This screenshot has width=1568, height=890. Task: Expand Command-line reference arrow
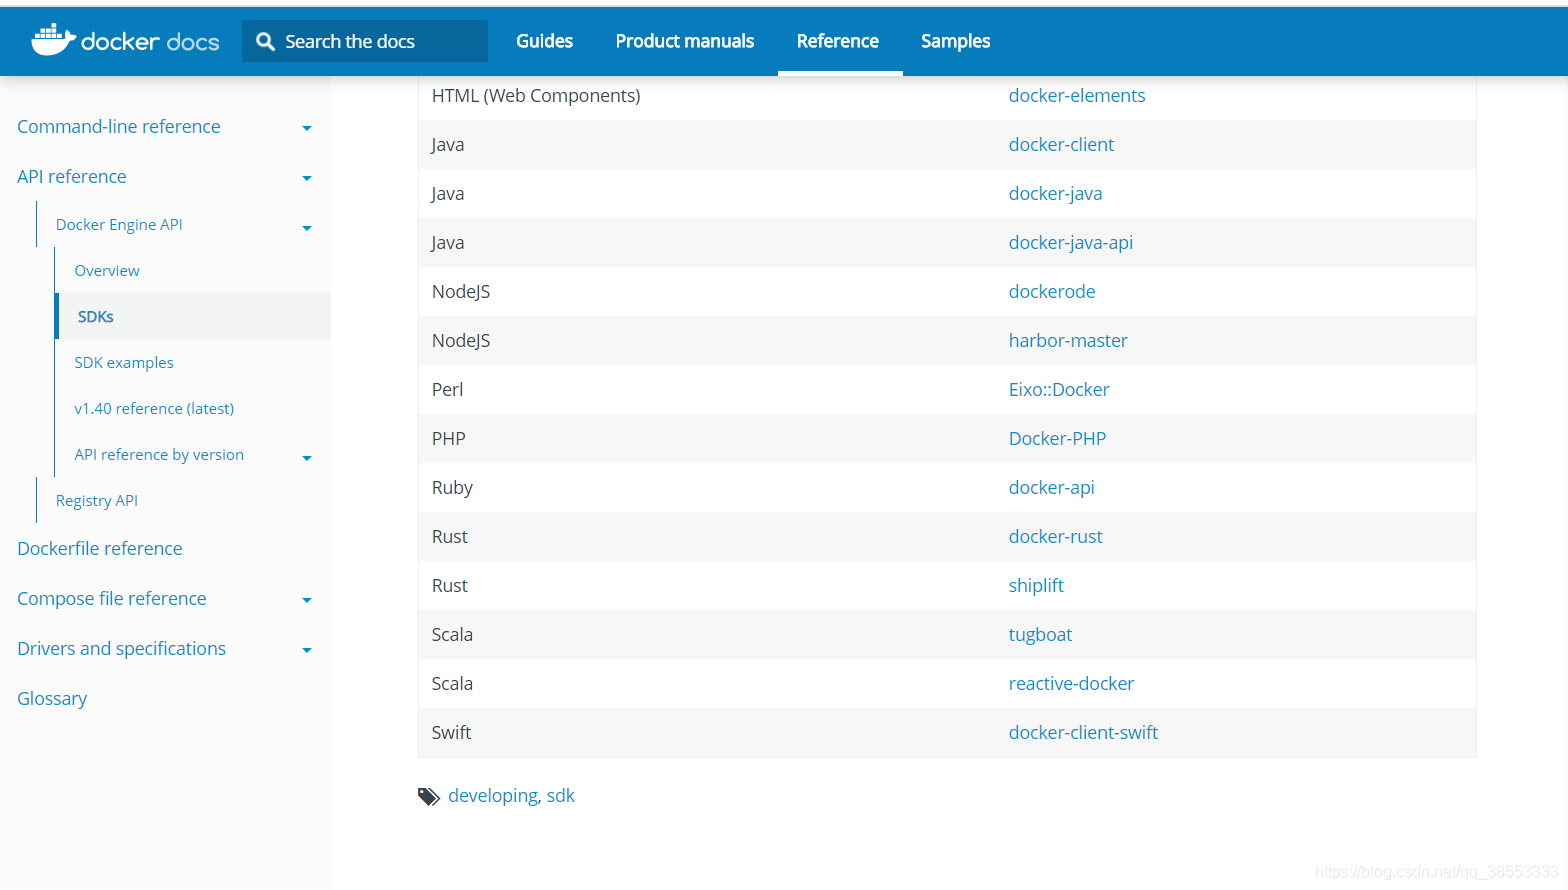[307, 128]
